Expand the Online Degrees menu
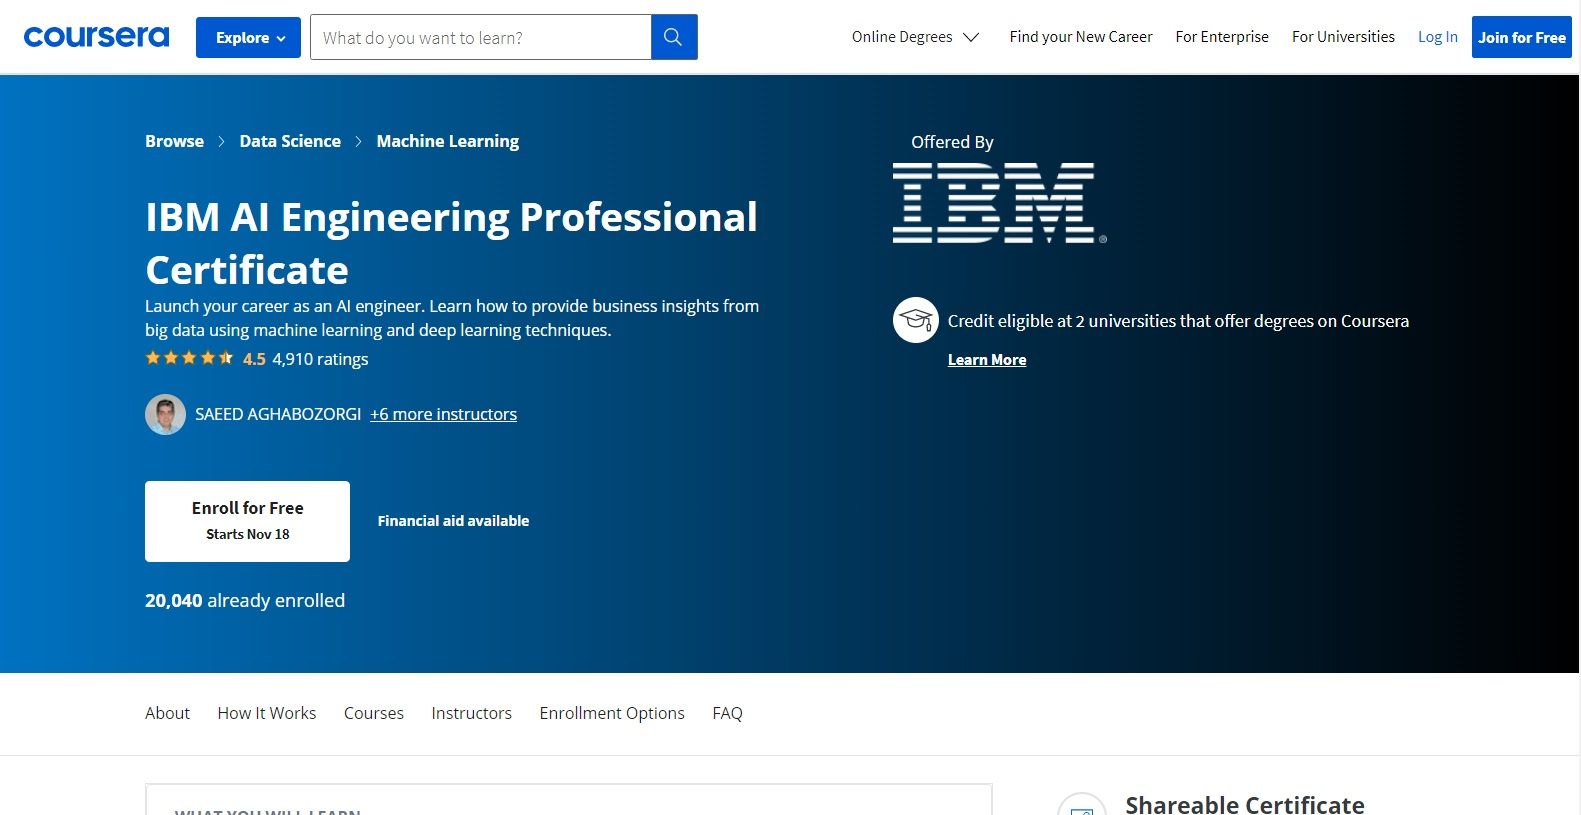The image size is (1581, 815). click(914, 37)
